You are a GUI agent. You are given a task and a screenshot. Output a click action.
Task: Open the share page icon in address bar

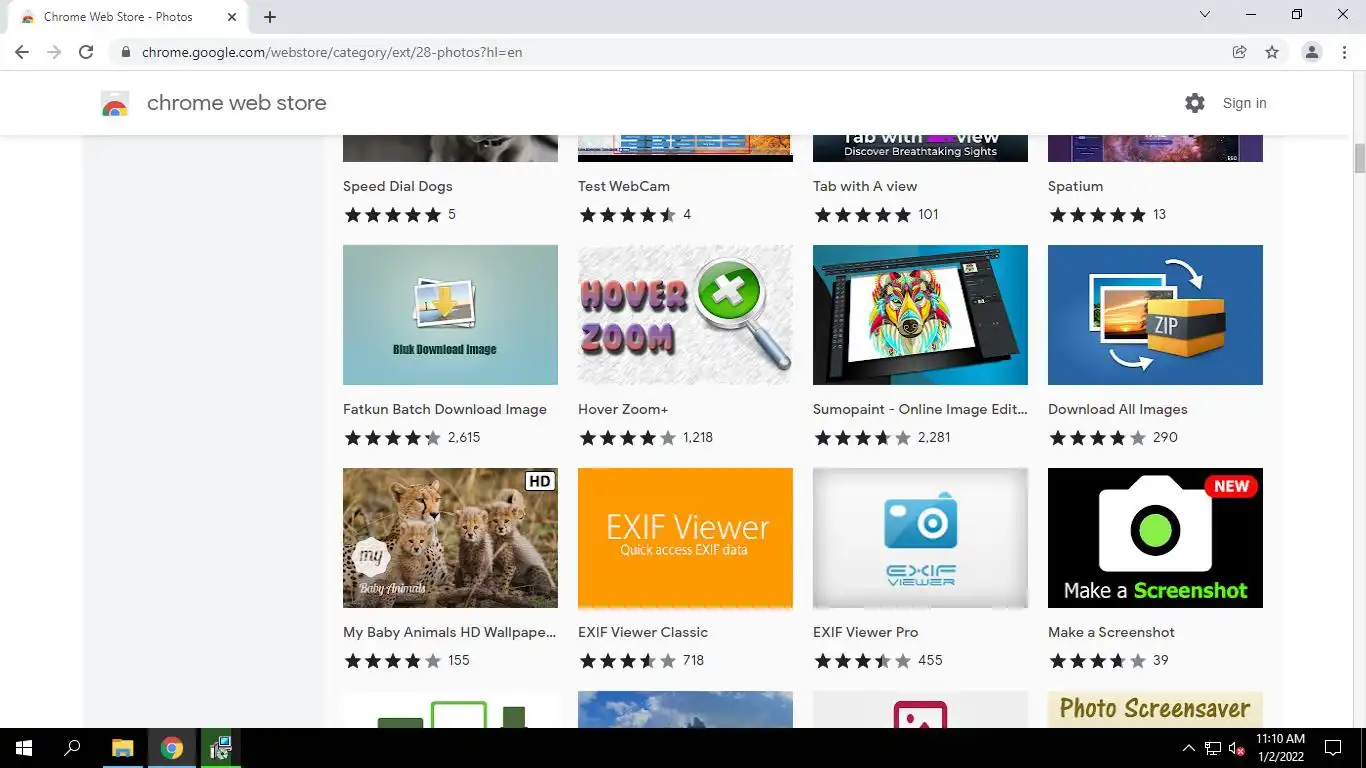click(1239, 52)
